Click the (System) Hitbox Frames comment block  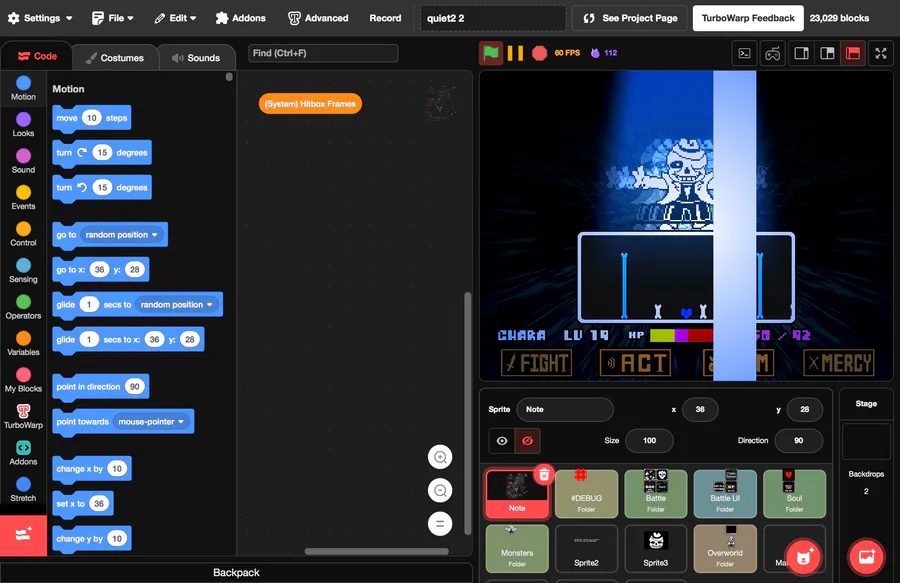click(x=310, y=104)
